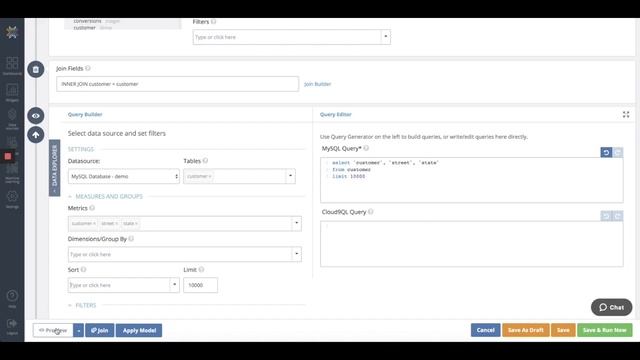Click the undo icon above MySQL Query
The image size is (640, 360).
pos(606,152)
